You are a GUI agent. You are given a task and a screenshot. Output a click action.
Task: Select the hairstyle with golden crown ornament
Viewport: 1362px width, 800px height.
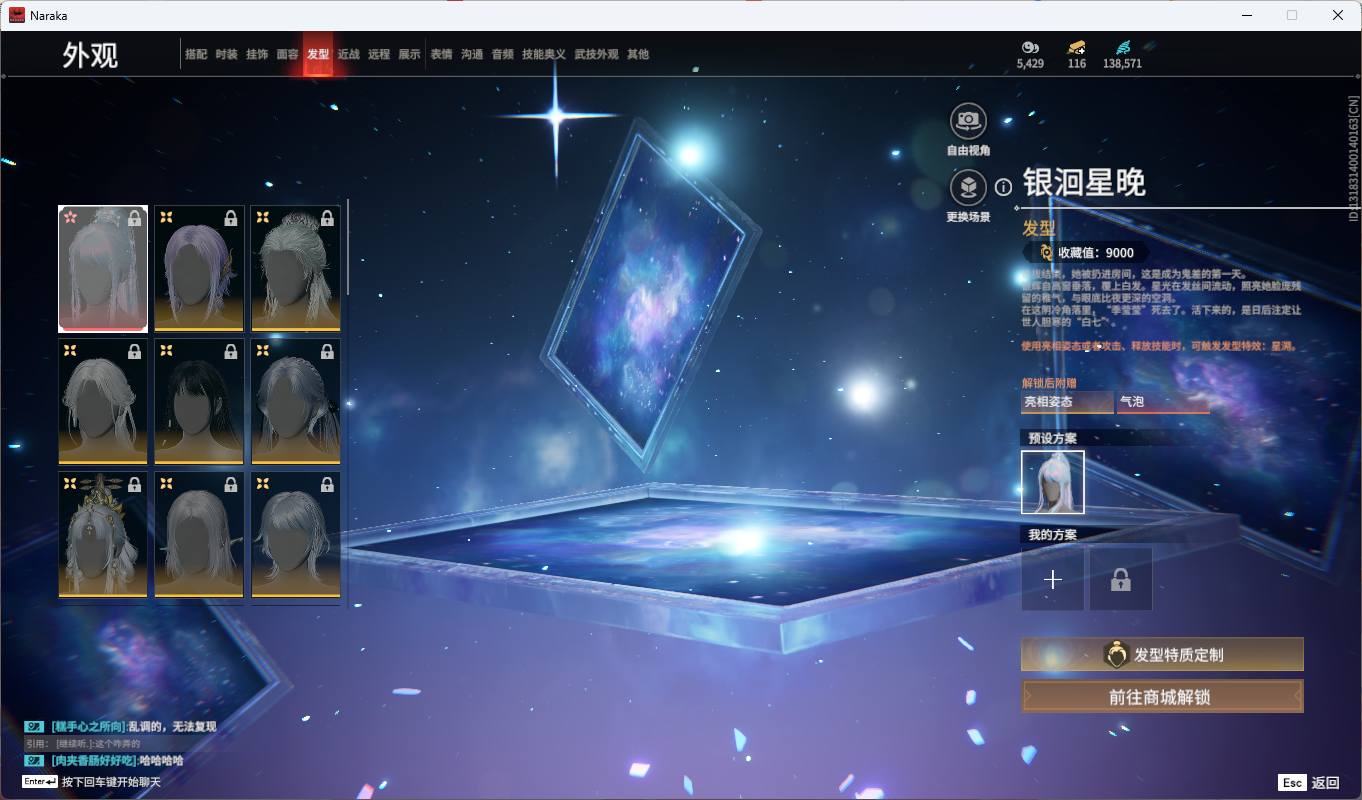[103, 534]
